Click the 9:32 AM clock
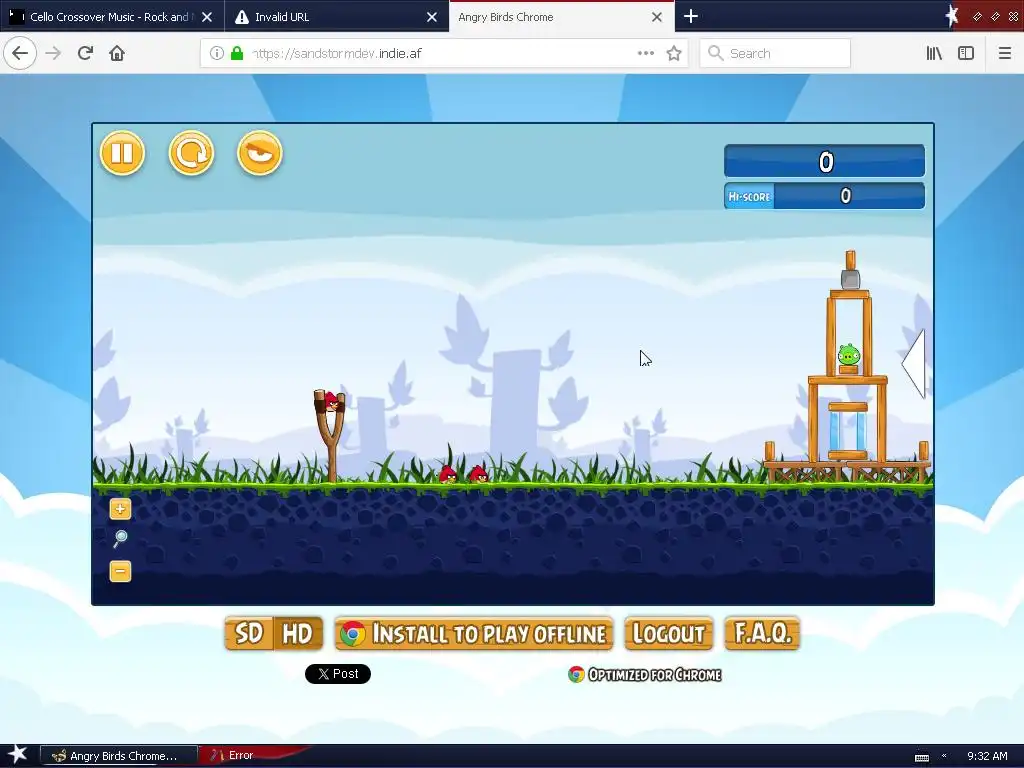1024x768 pixels. pyautogui.click(x=987, y=756)
